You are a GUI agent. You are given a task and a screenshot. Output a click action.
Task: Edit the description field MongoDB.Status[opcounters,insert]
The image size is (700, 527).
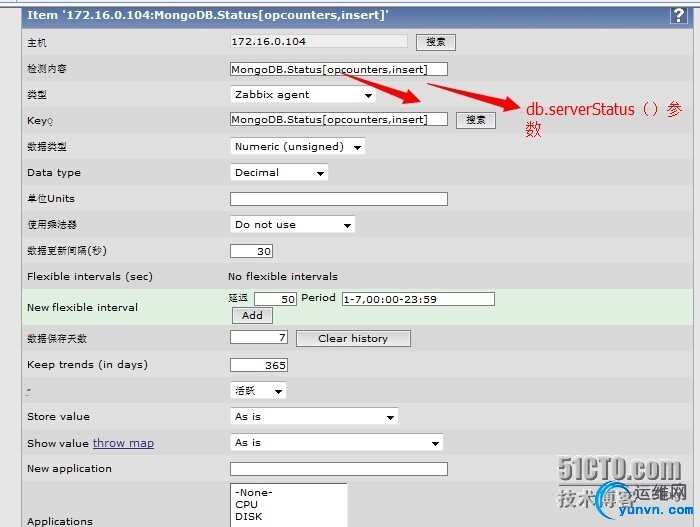coord(339,69)
